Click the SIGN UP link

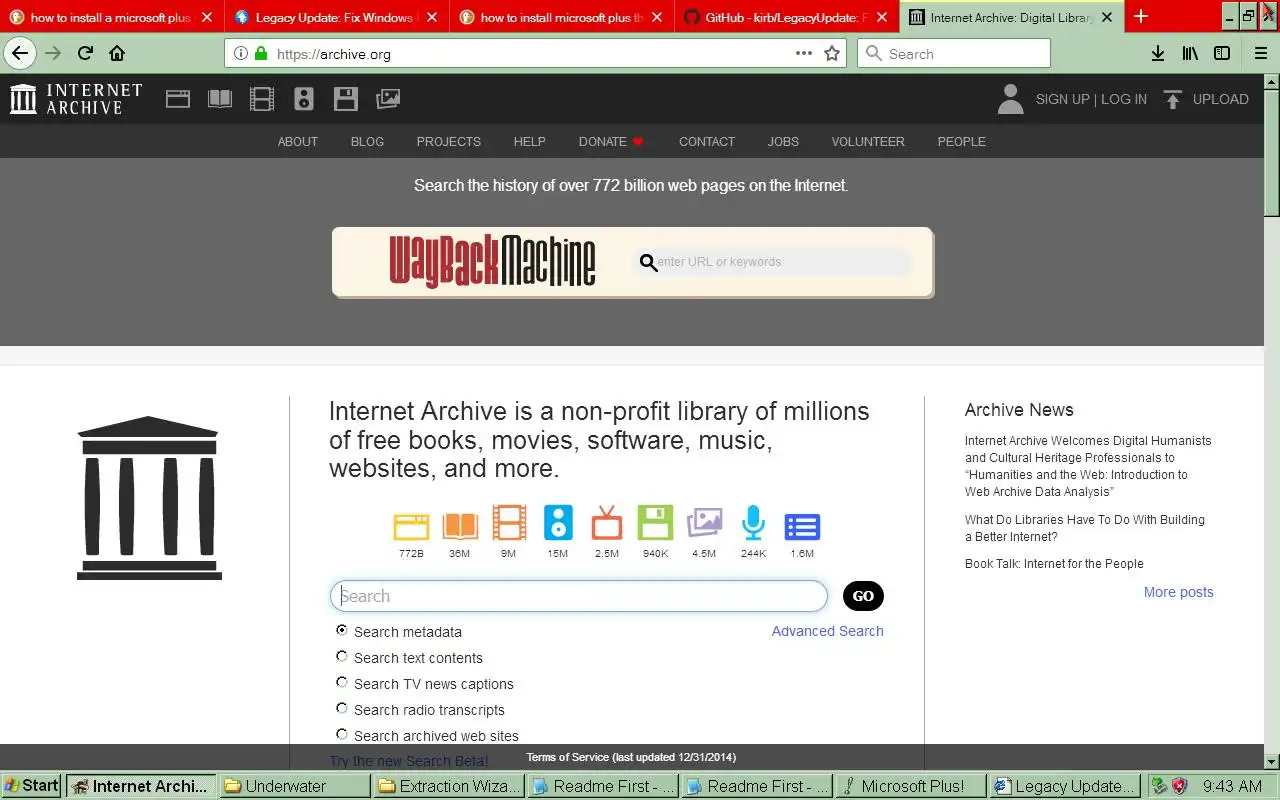1063,99
